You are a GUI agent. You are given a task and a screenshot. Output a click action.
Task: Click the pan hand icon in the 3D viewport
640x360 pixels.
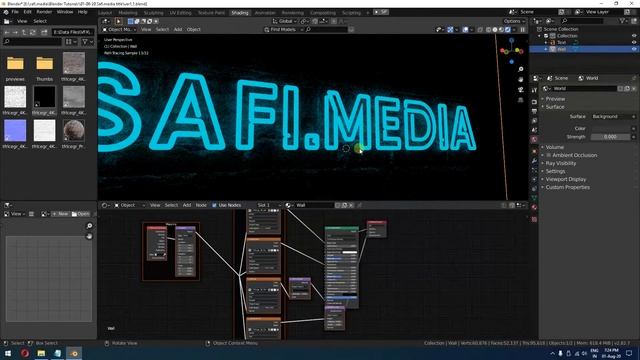[520, 80]
